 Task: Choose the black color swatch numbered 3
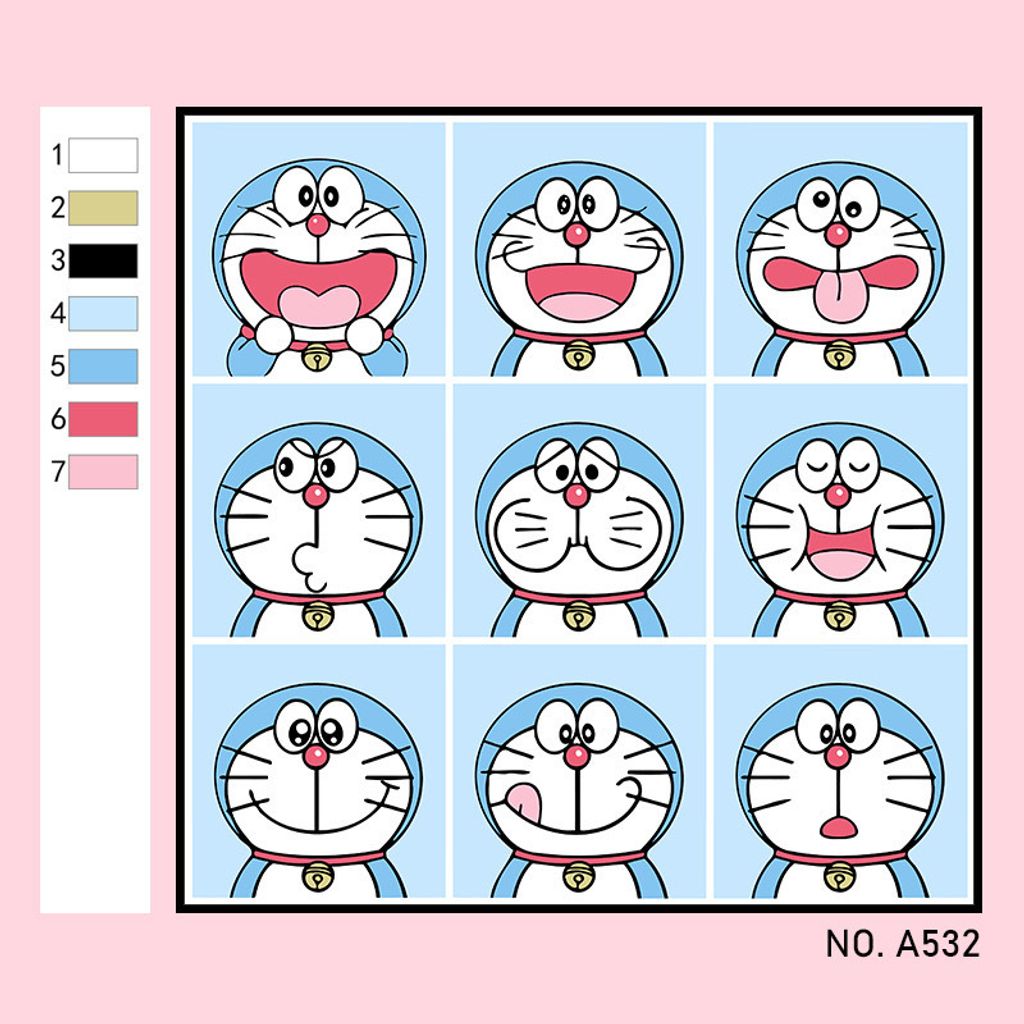click(x=103, y=261)
